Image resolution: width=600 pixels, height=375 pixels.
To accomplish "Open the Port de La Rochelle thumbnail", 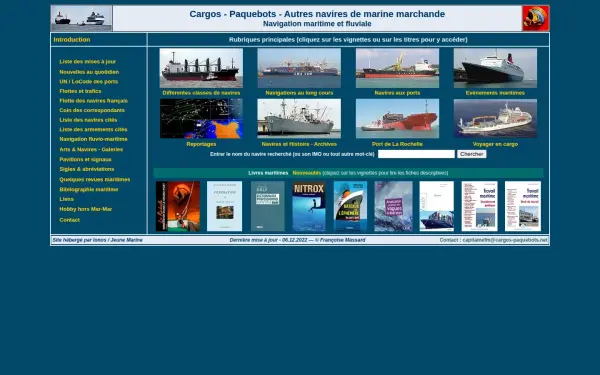I will [397, 119].
